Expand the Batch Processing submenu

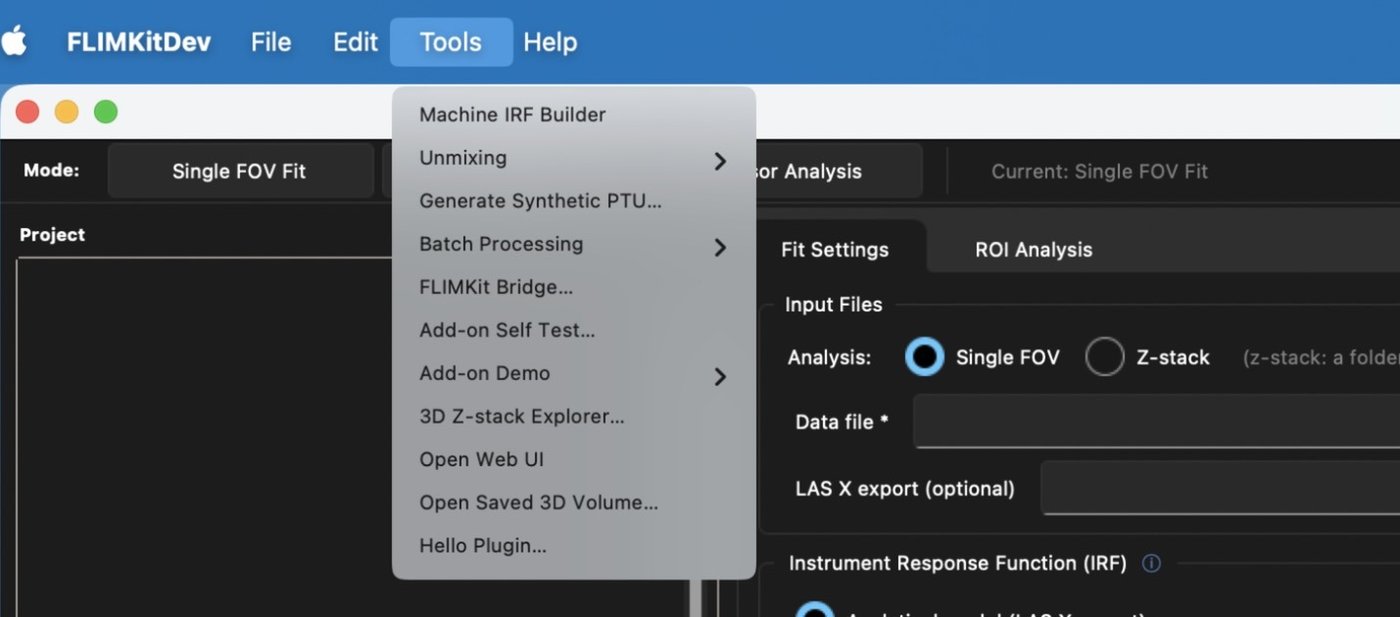pos(573,244)
